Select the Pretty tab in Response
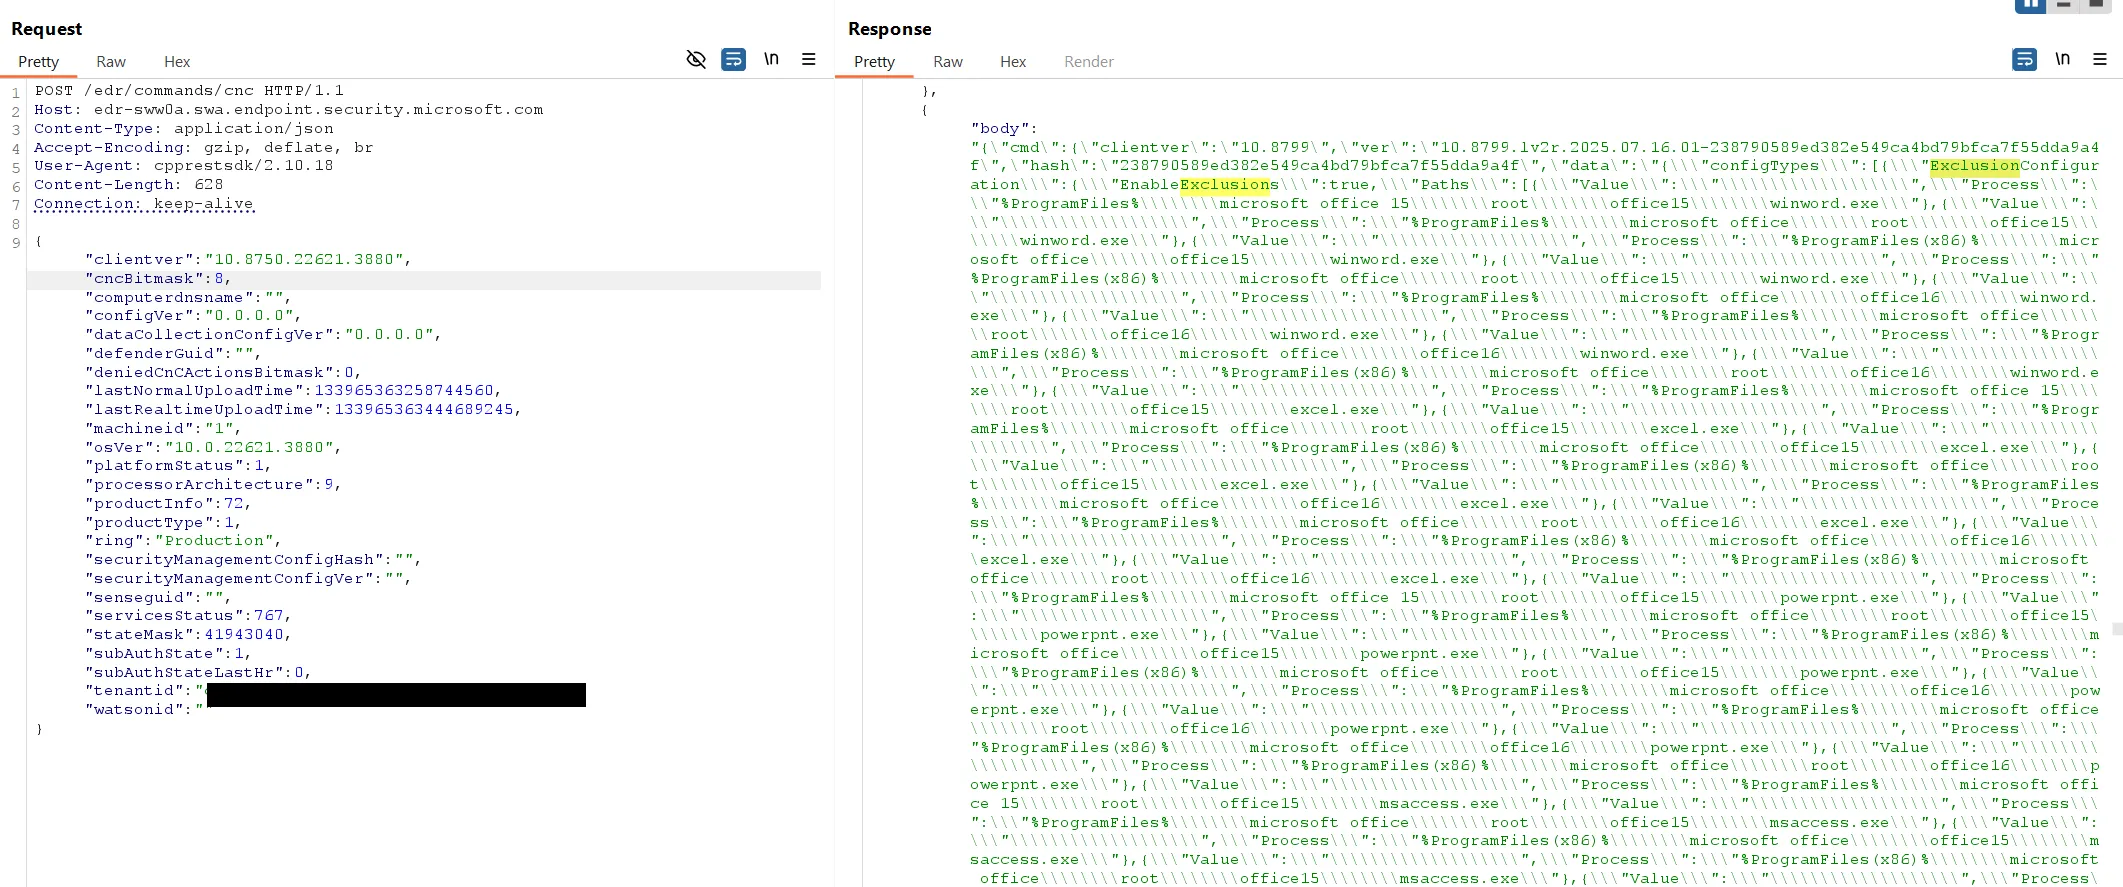Image resolution: width=2123 pixels, height=887 pixels. point(874,62)
